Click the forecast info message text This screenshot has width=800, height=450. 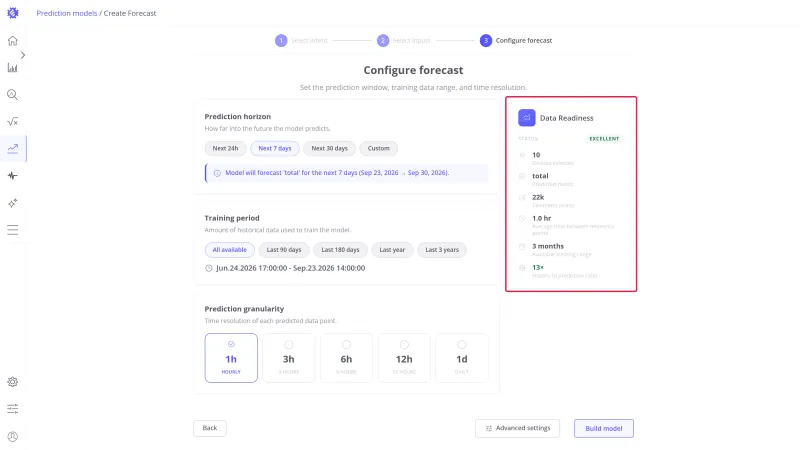pyautogui.click(x=337, y=173)
